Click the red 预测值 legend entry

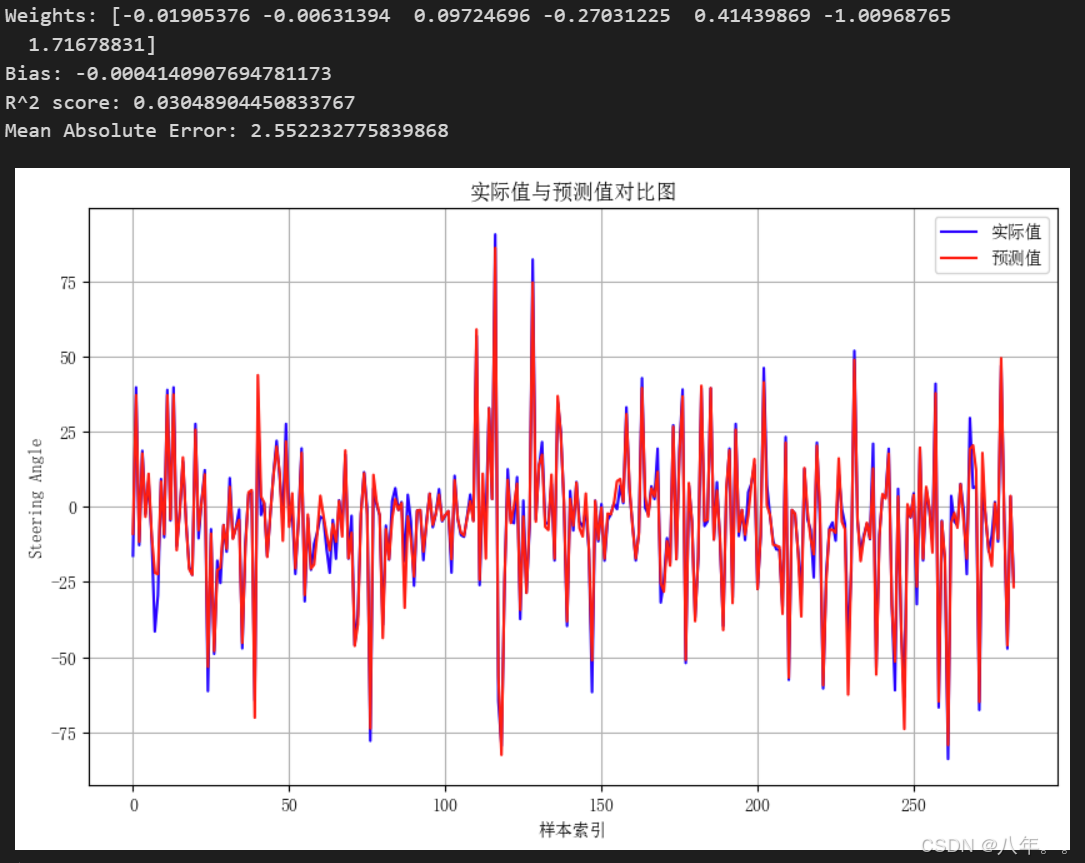tap(990, 258)
